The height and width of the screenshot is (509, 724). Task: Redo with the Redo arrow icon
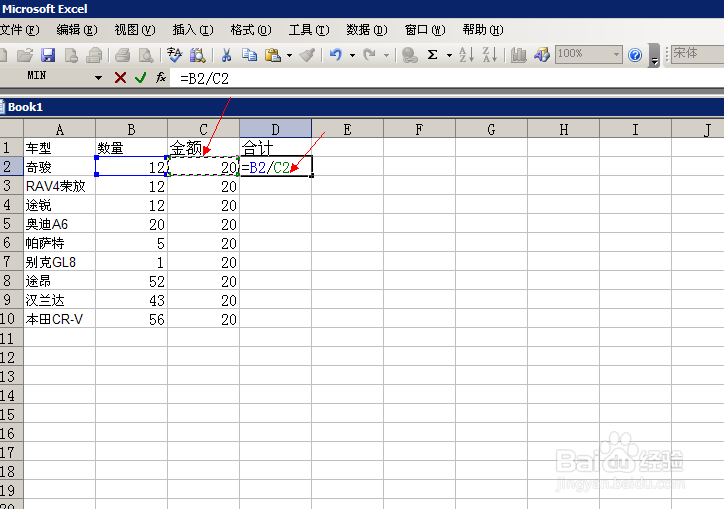pyautogui.click(x=369, y=55)
